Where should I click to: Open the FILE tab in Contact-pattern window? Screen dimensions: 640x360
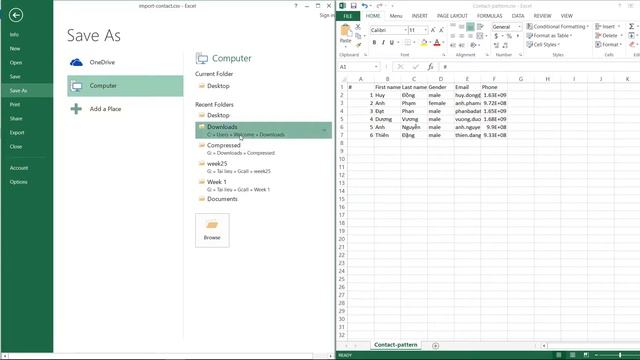(348, 16)
